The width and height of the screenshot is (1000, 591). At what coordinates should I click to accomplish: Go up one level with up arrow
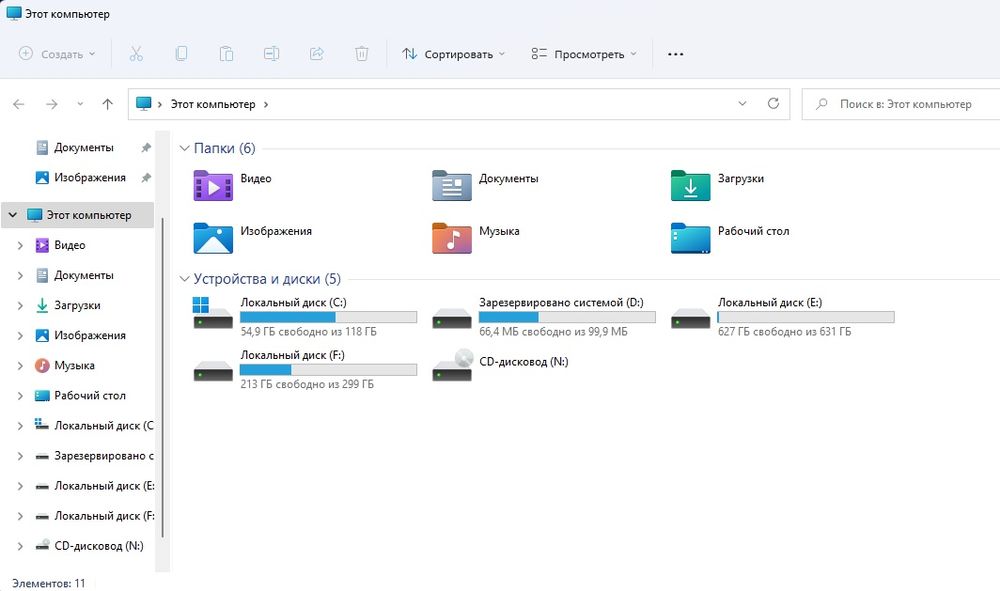(x=108, y=104)
